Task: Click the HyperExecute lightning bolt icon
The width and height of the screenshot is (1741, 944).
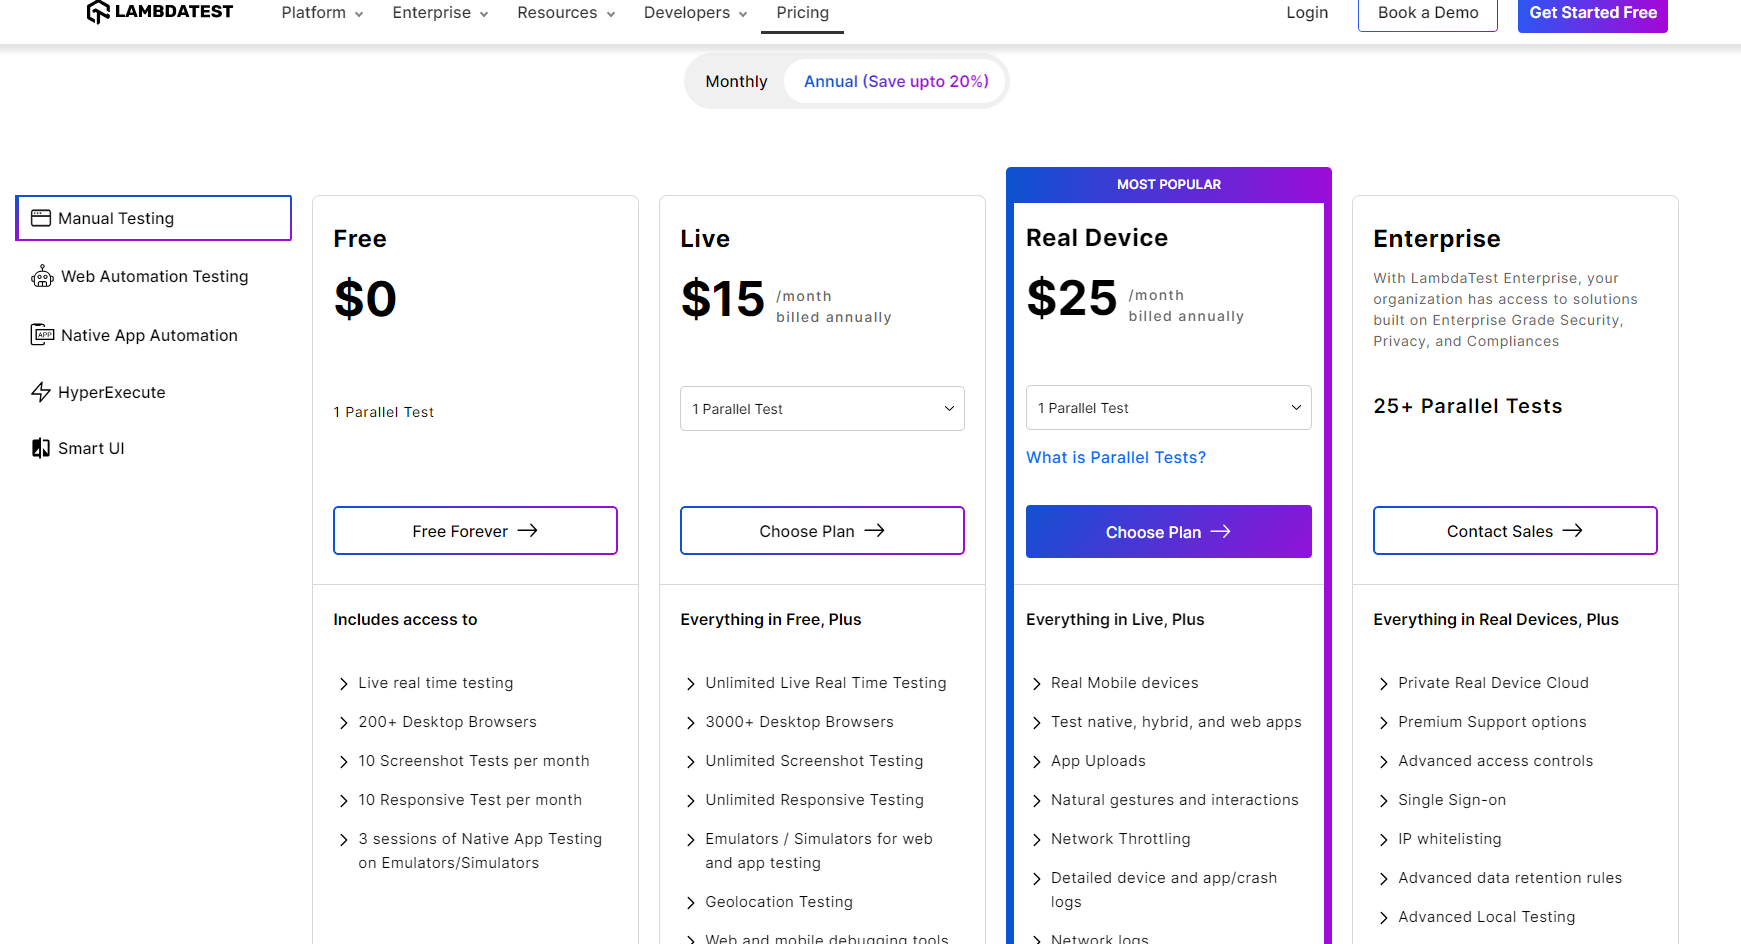Action: tap(41, 392)
